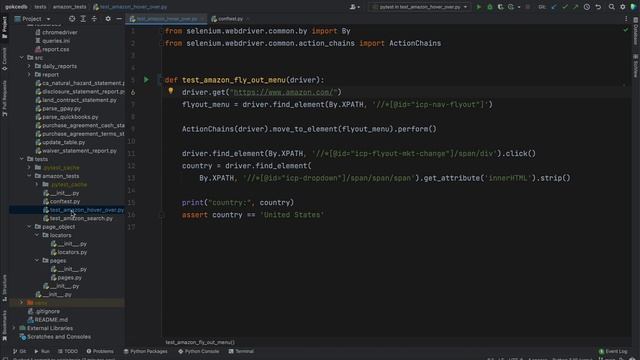Open Search Everywhere magnifier icon
640x360 pixels.
[x=611, y=7]
